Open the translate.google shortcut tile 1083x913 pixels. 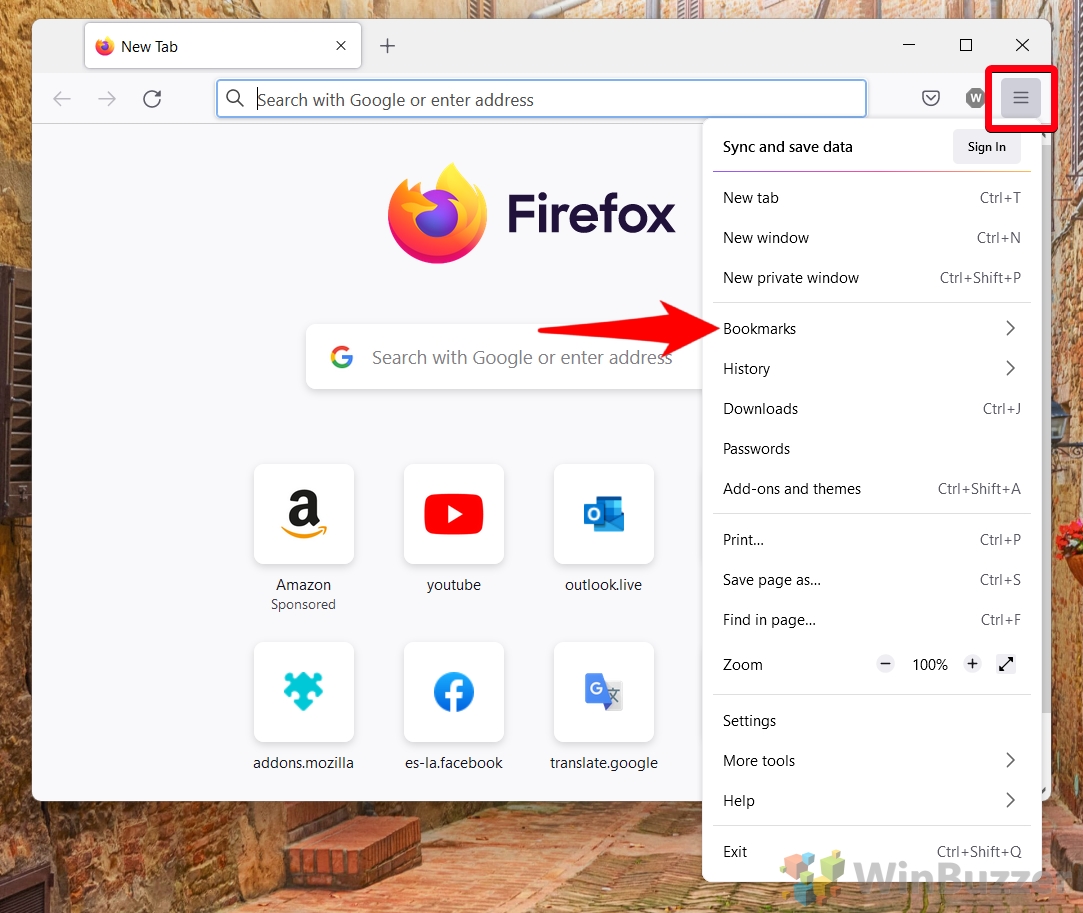604,692
